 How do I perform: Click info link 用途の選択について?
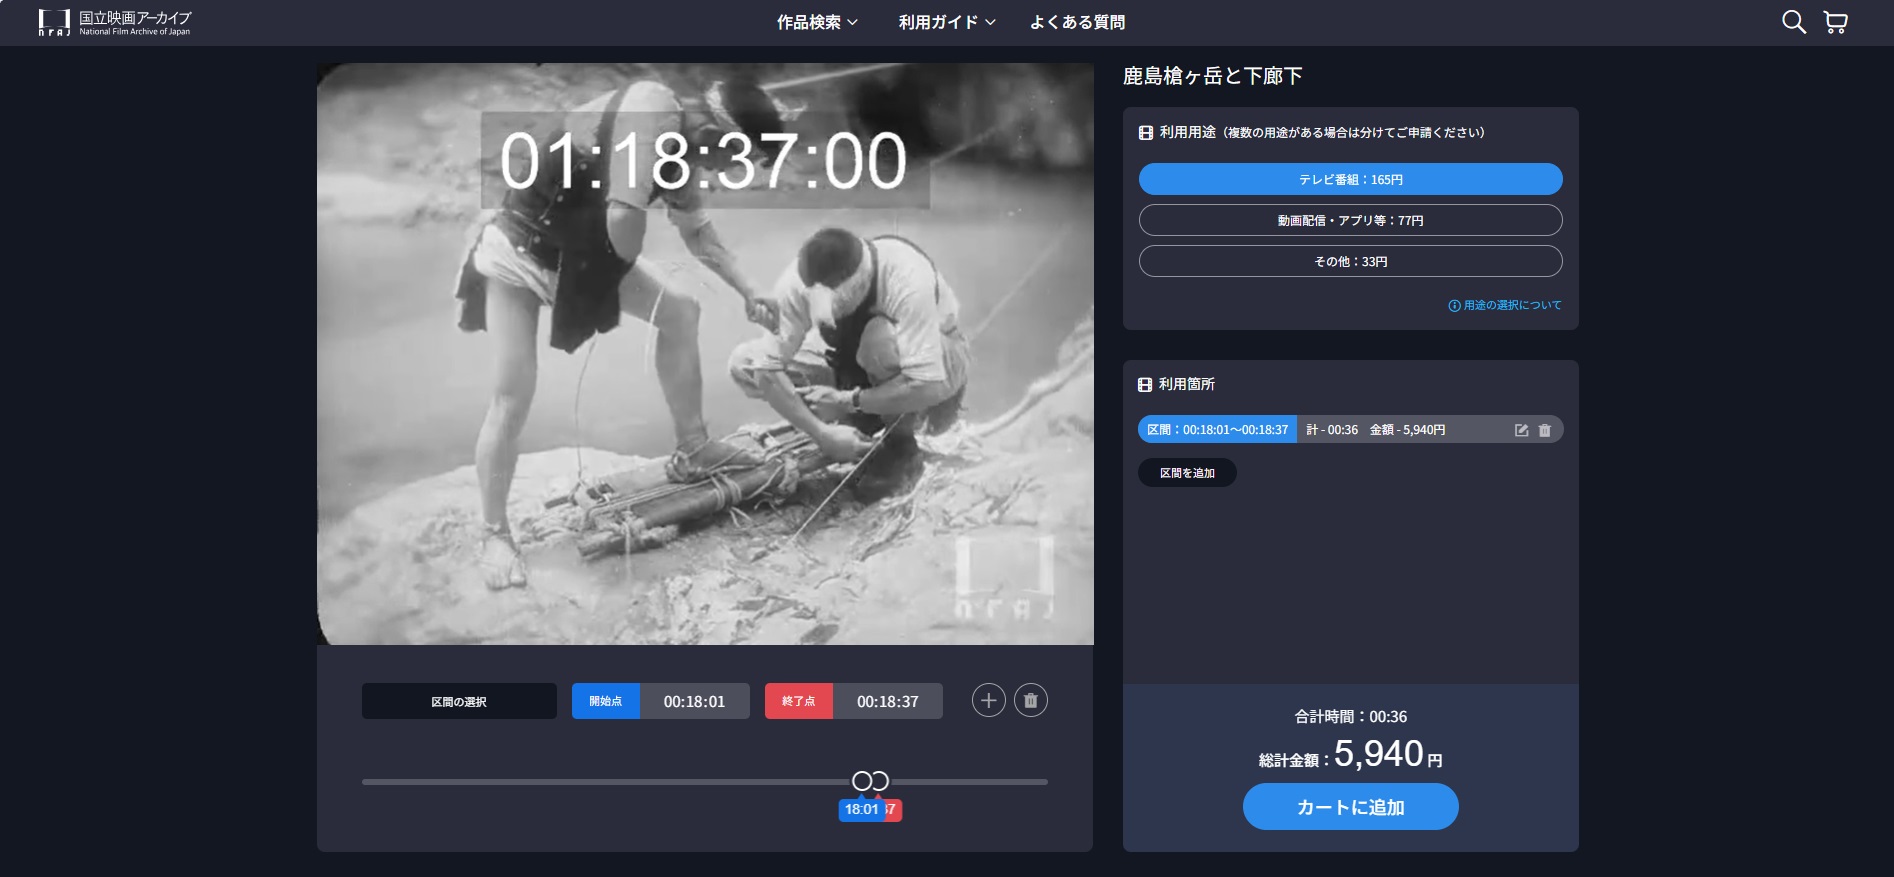coord(1504,305)
